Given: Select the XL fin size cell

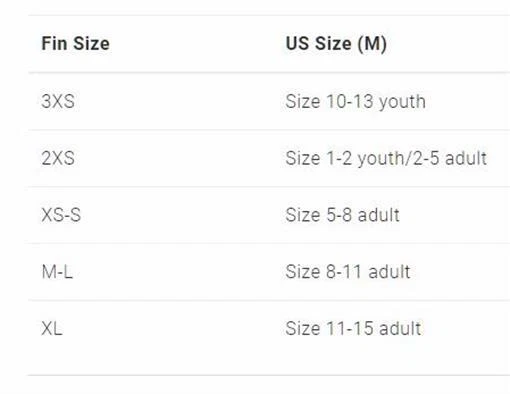Looking at the screenshot, I should [52, 328].
